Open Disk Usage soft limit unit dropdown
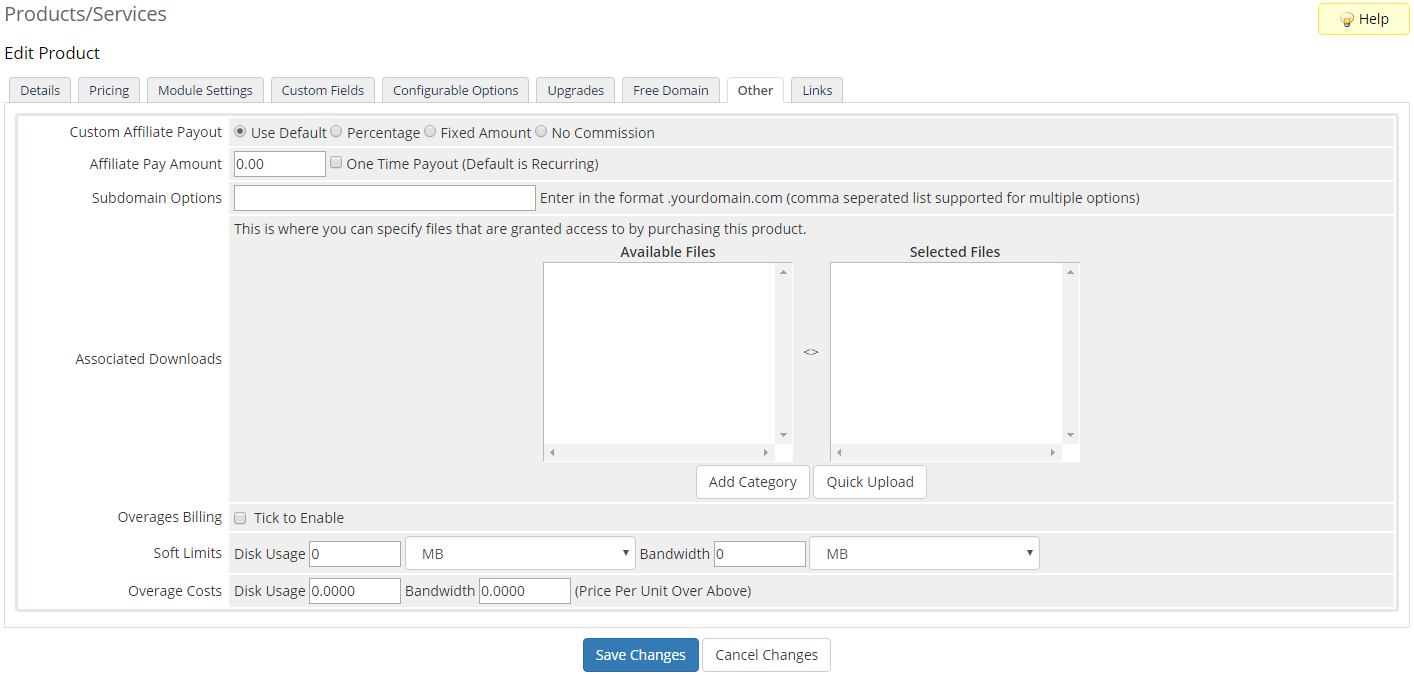Image resolution: width=1414 pixels, height=675 pixels. (x=520, y=553)
